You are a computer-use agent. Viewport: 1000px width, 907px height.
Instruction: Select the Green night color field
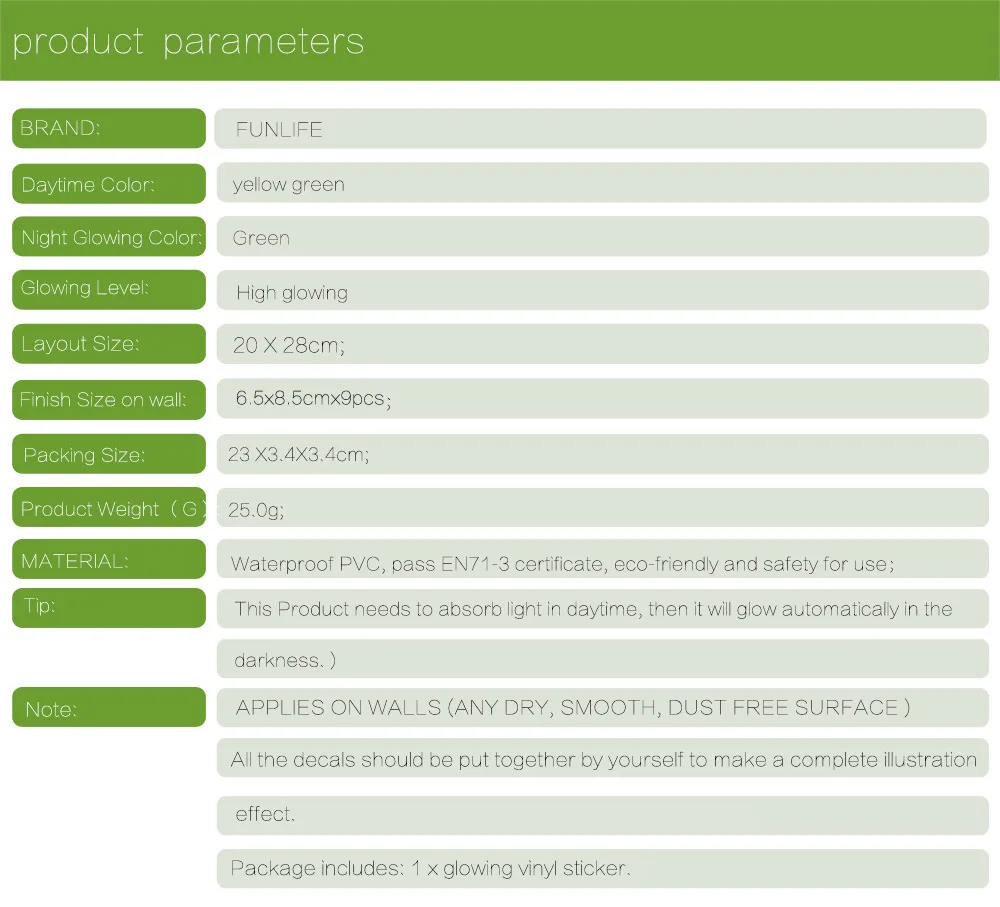(603, 237)
